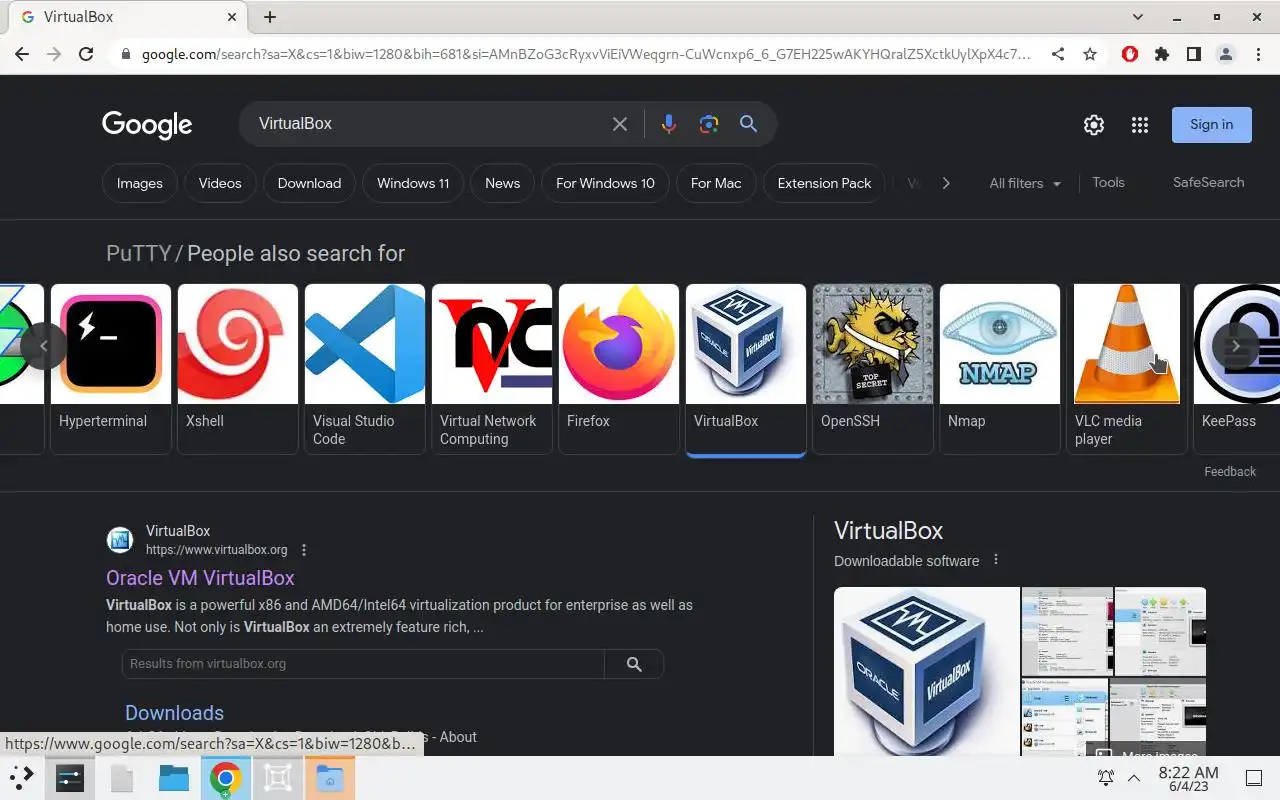
Task: Start a voice search with the microphone
Action: [x=669, y=124]
